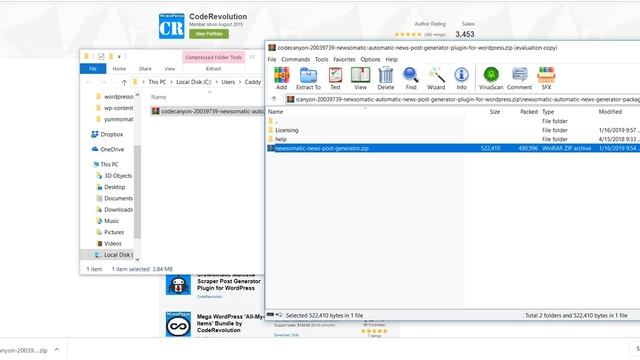
Task: Click the Add icon in WinRAR toolbar
Action: click(281, 78)
